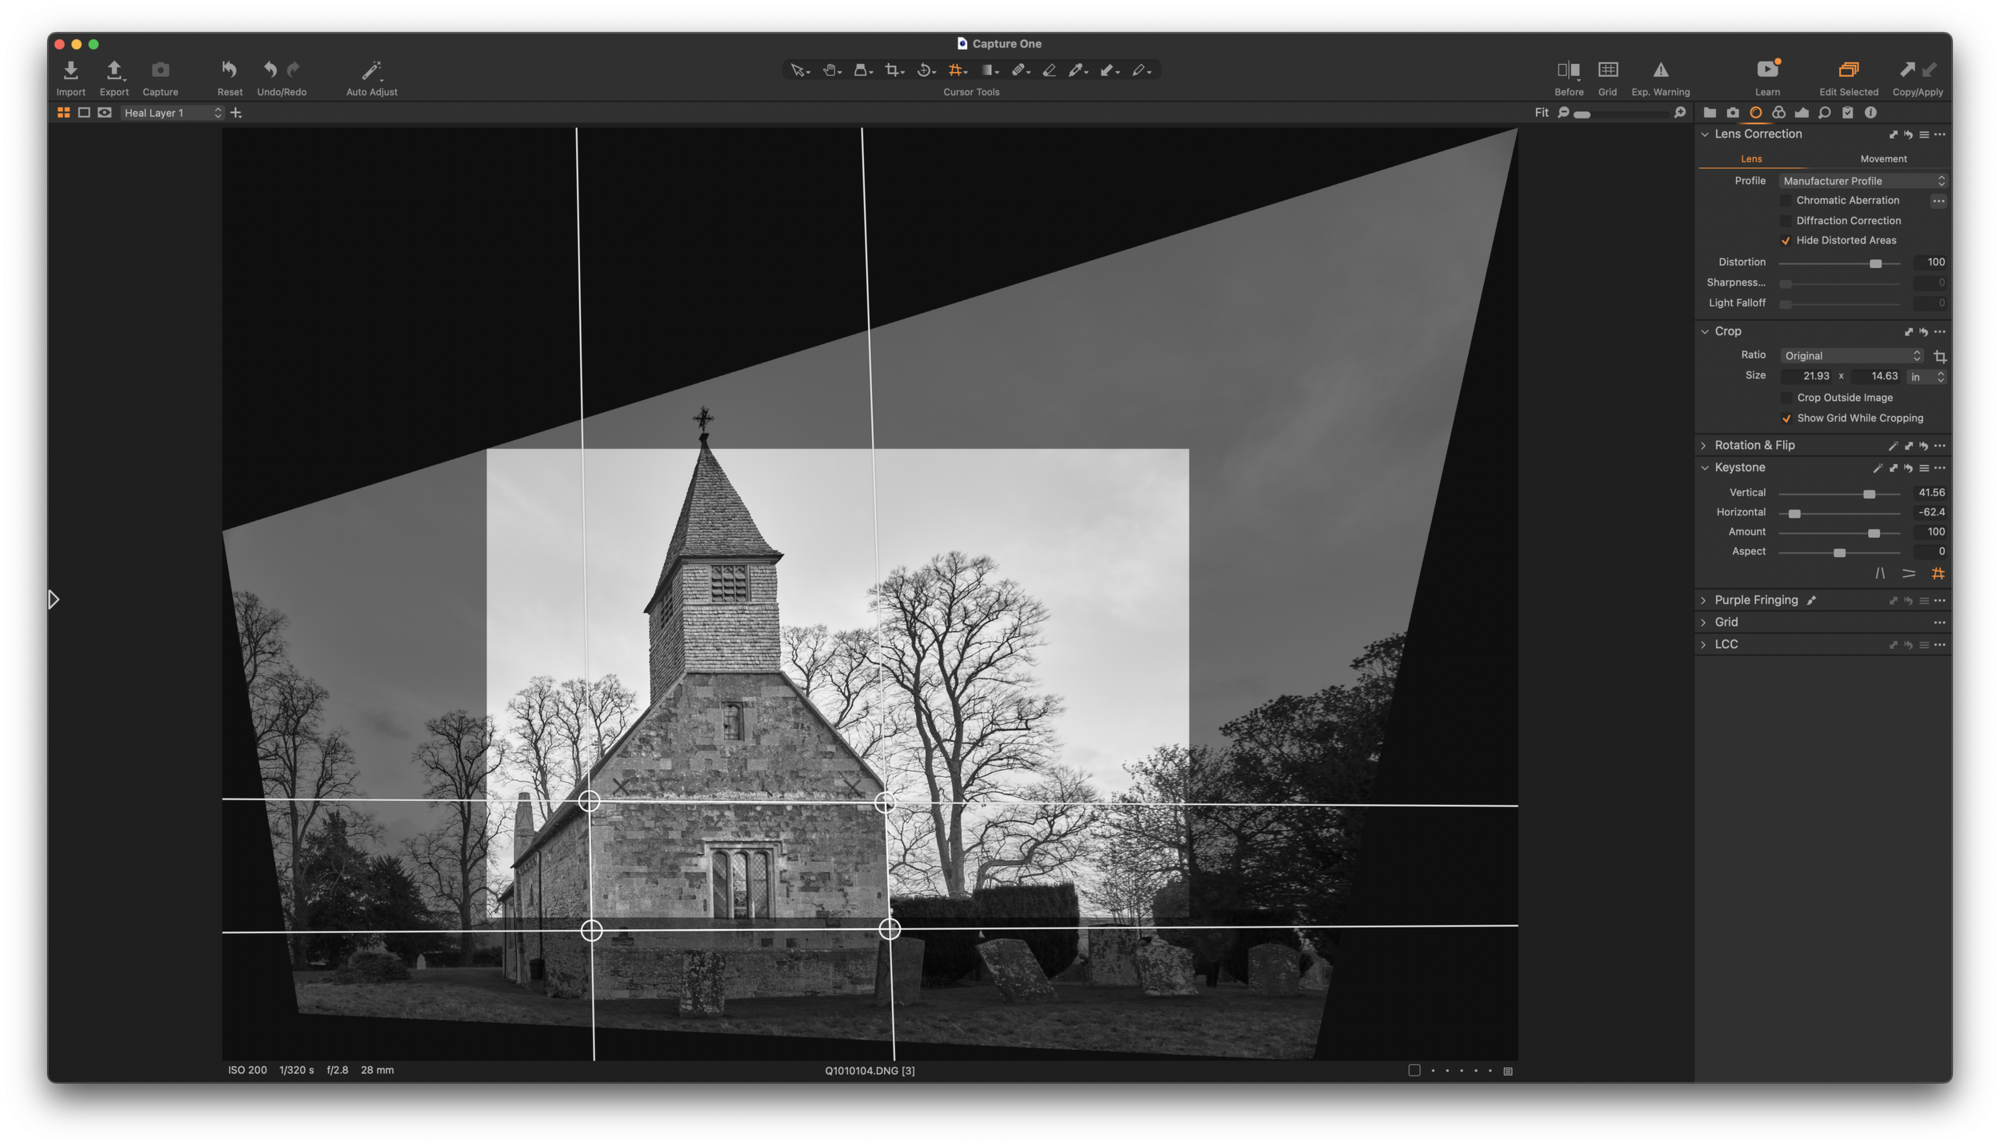Screen dimensions: 2000x1146
Task: Toggle Edit Selected variants
Action: 1848,70
